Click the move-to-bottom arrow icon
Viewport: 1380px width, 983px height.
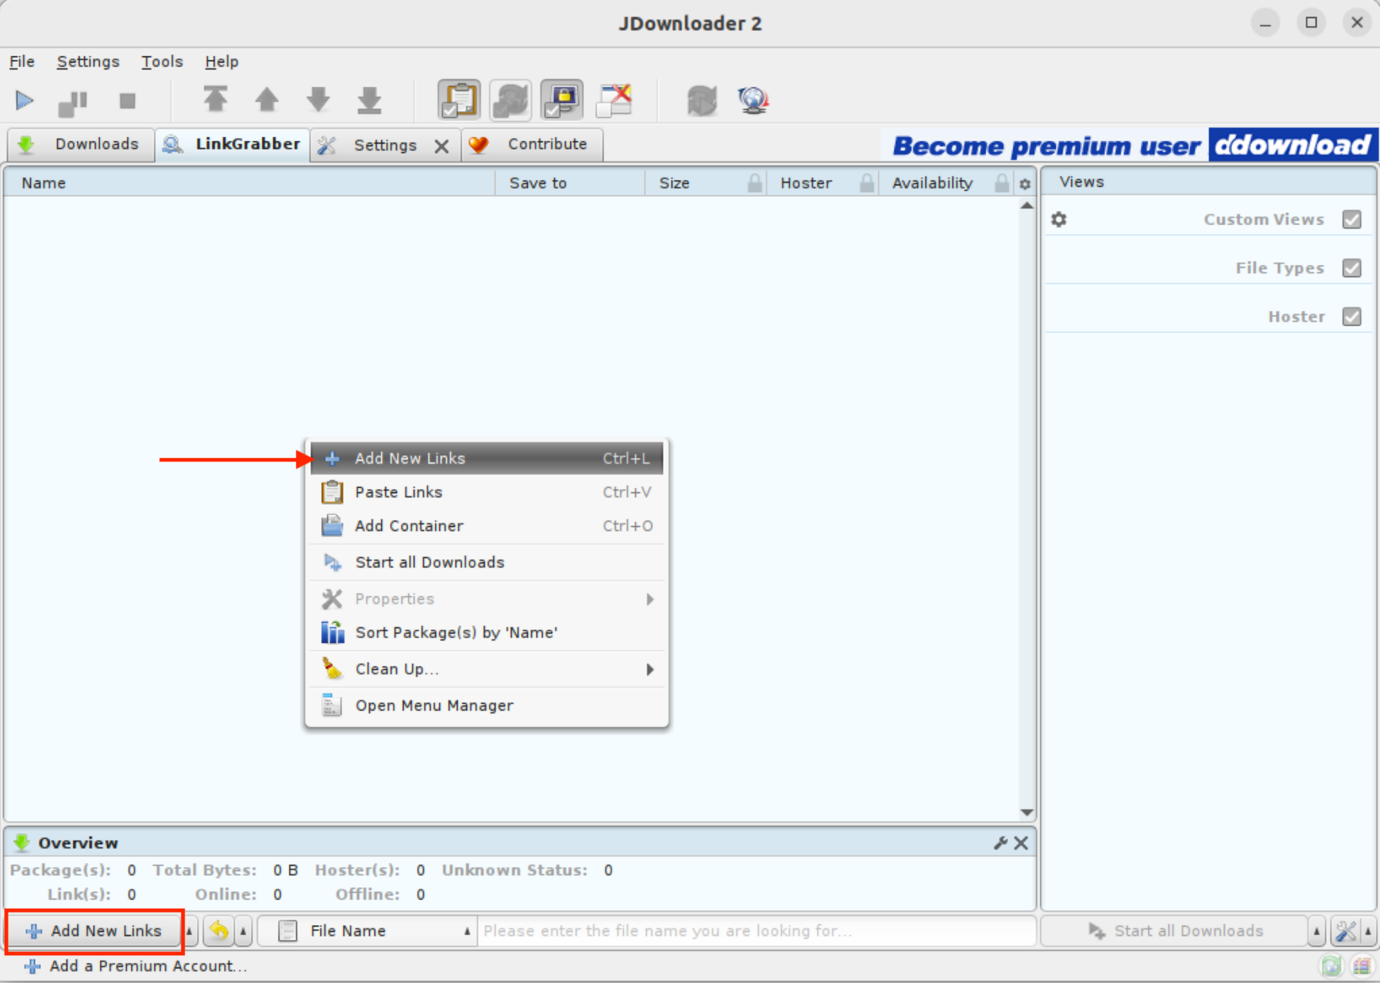(x=369, y=100)
